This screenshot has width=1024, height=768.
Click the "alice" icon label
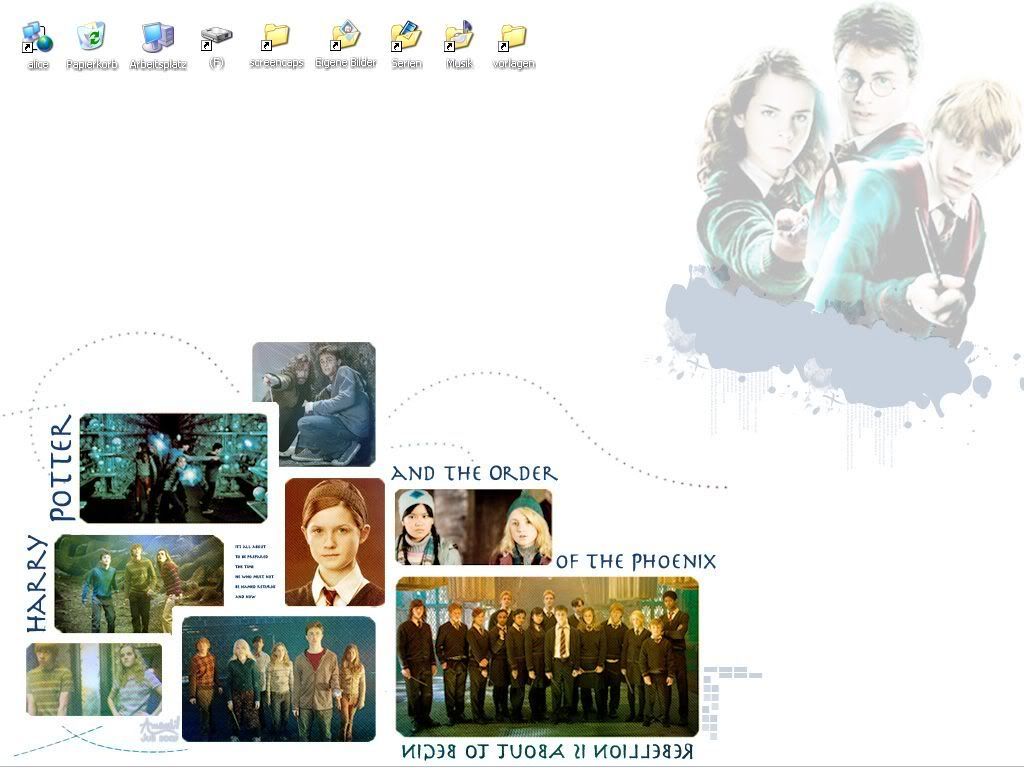point(38,64)
